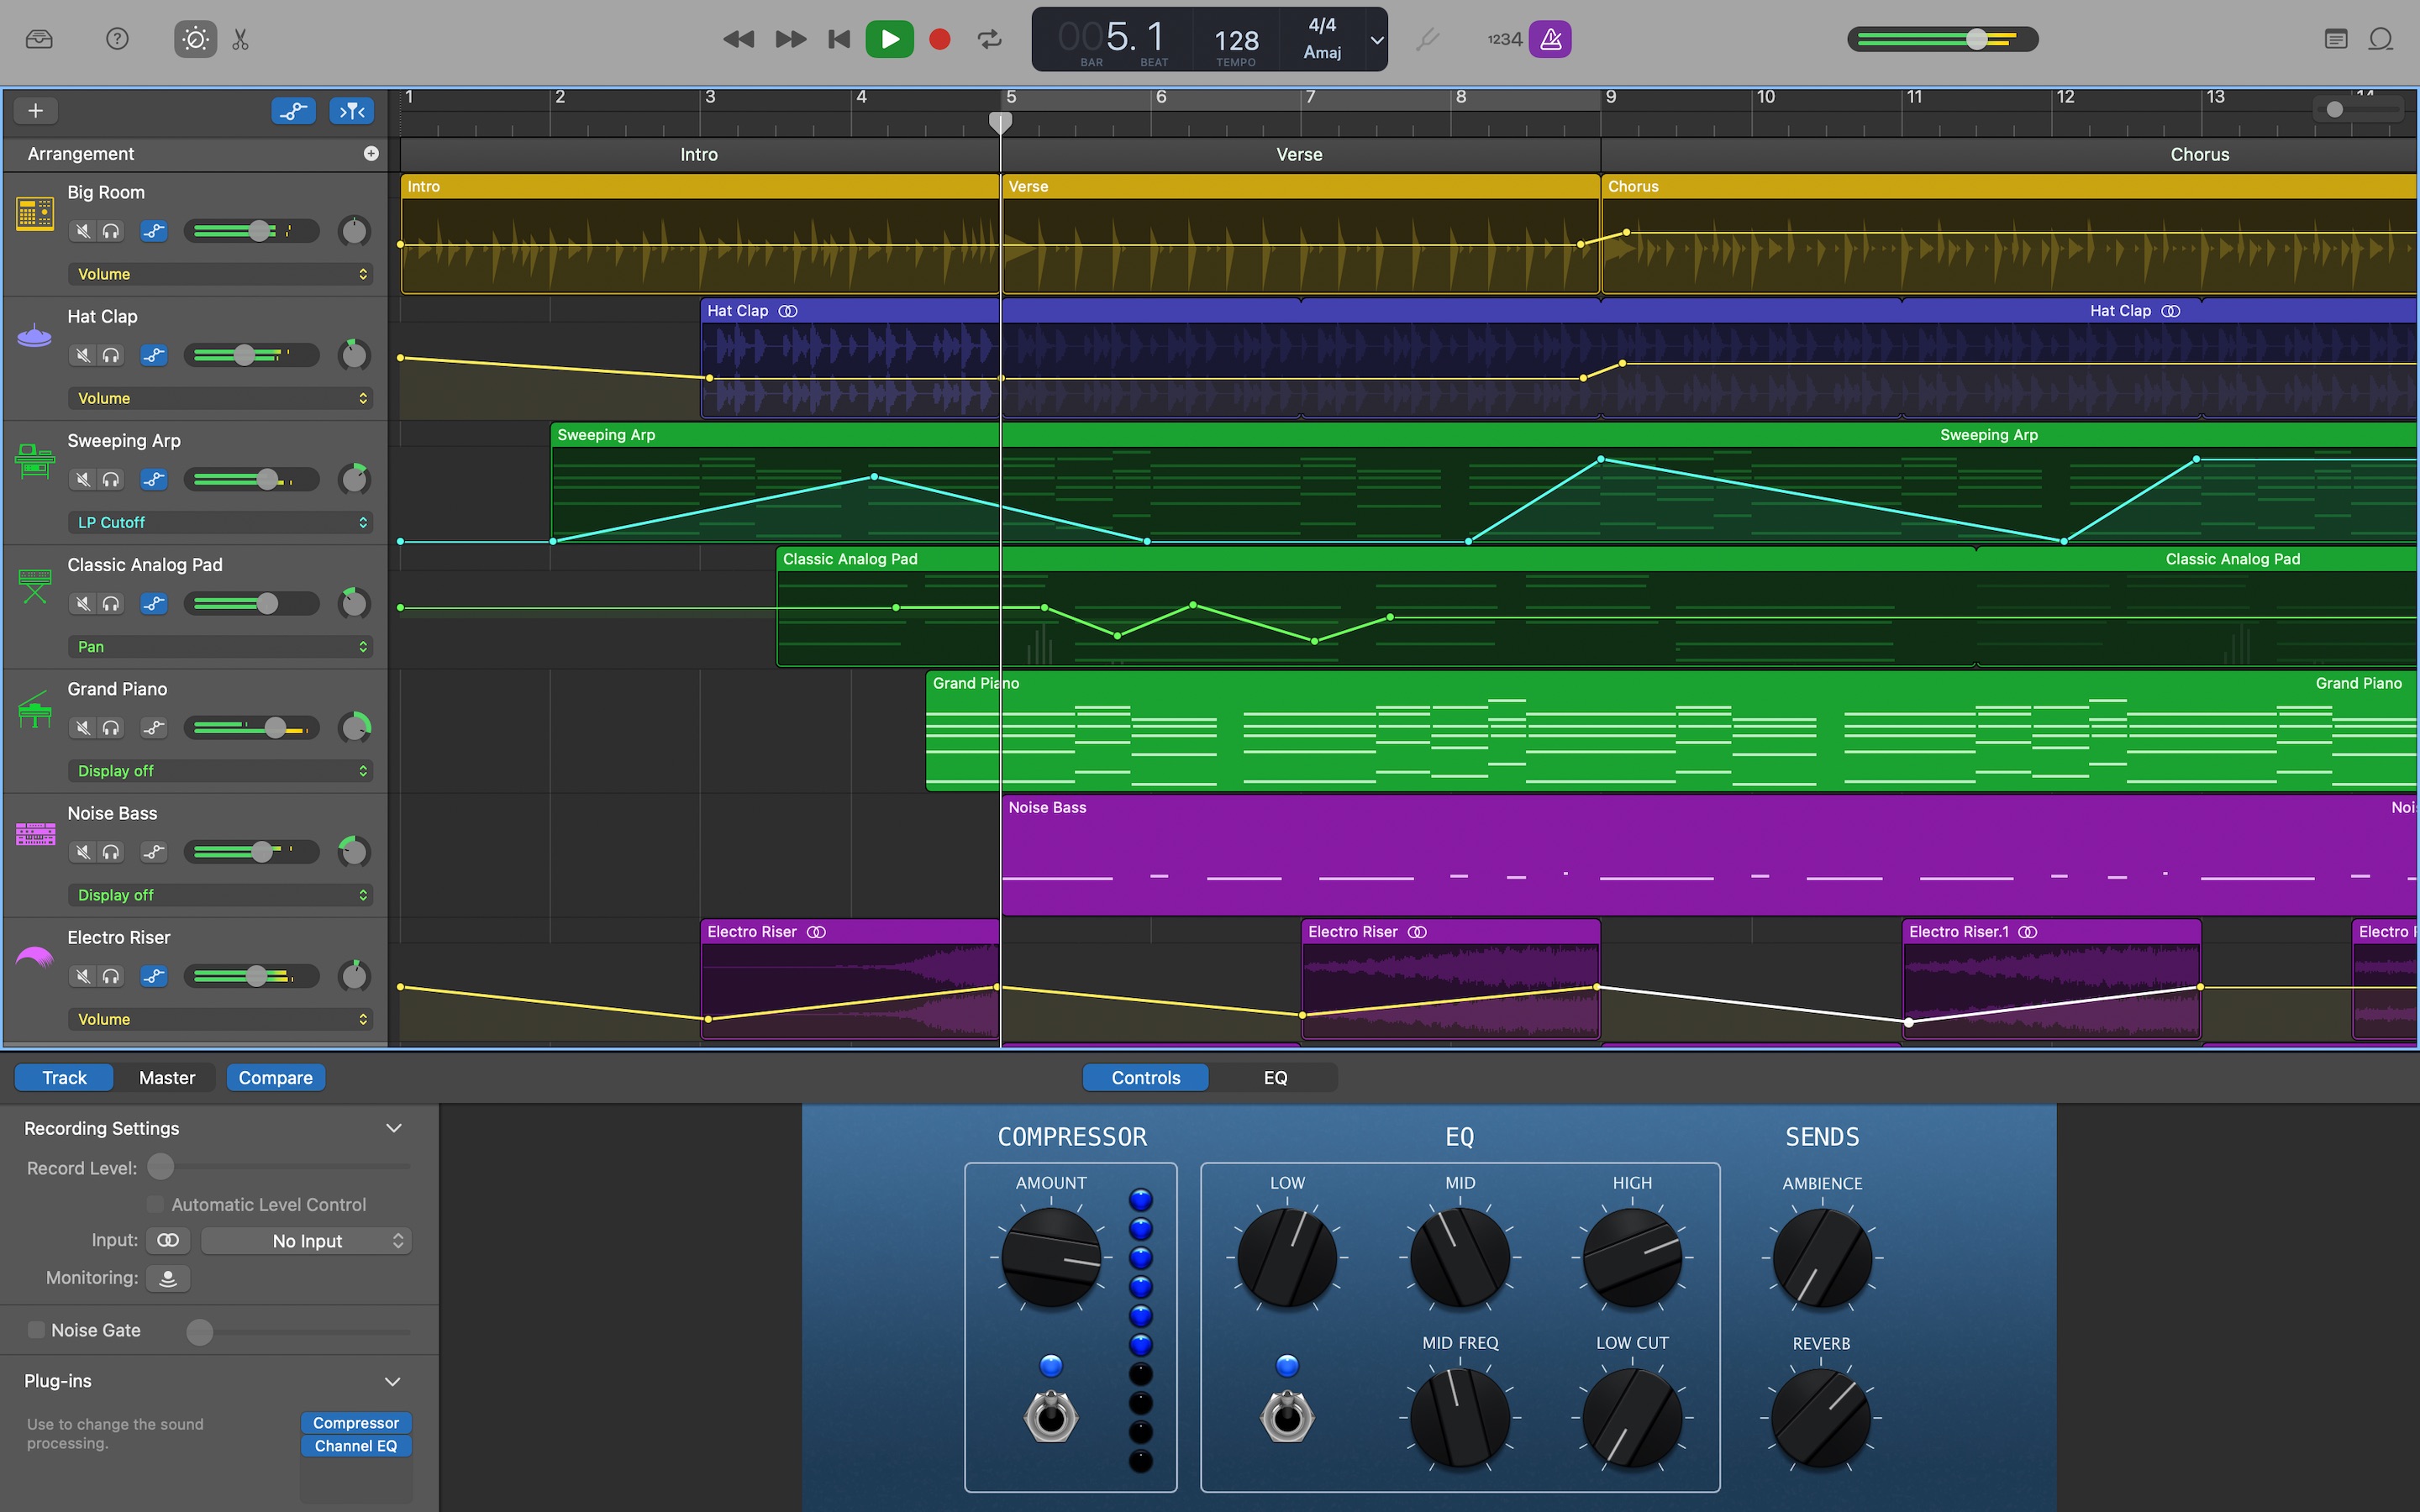The image size is (2420, 1512).
Task: Select the Master tab in bottom panel
Action: coord(167,1077)
